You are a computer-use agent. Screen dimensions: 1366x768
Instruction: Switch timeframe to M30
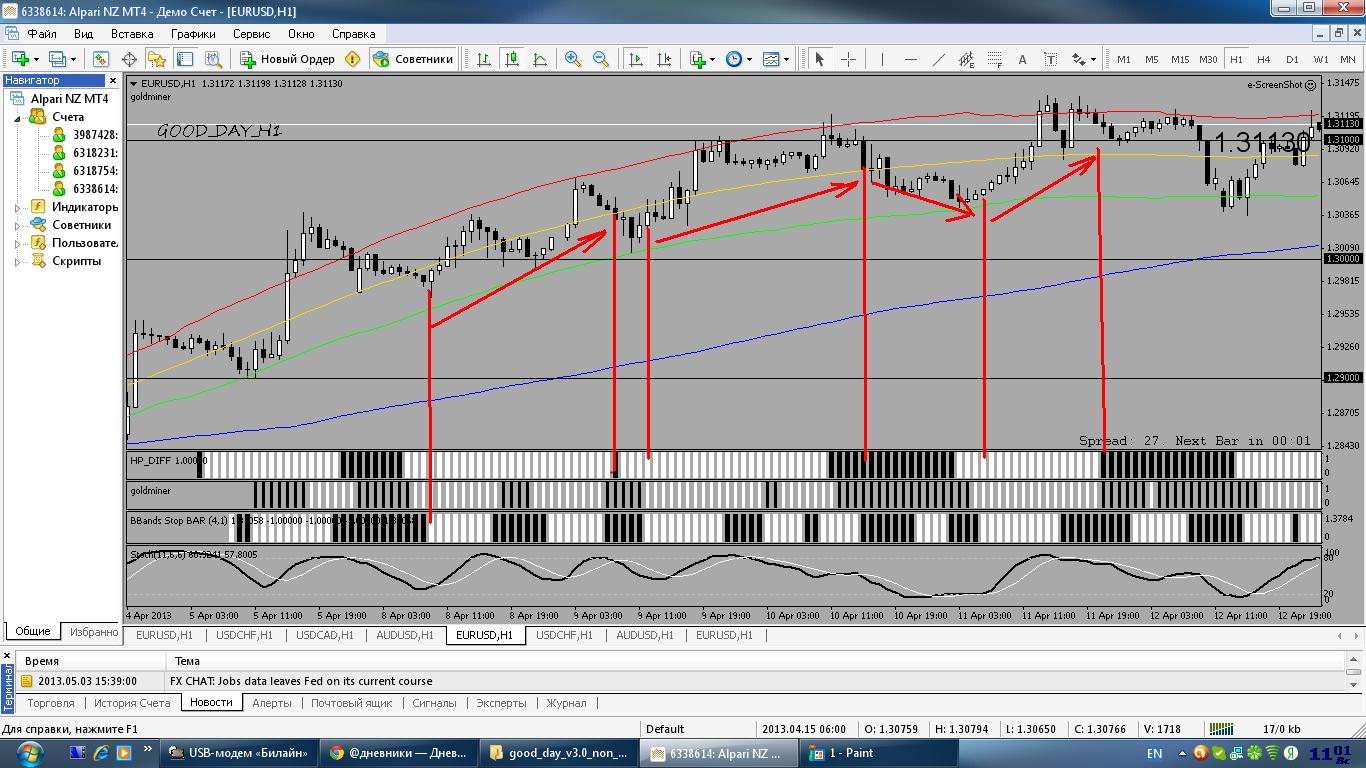[x=1208, y=59]
